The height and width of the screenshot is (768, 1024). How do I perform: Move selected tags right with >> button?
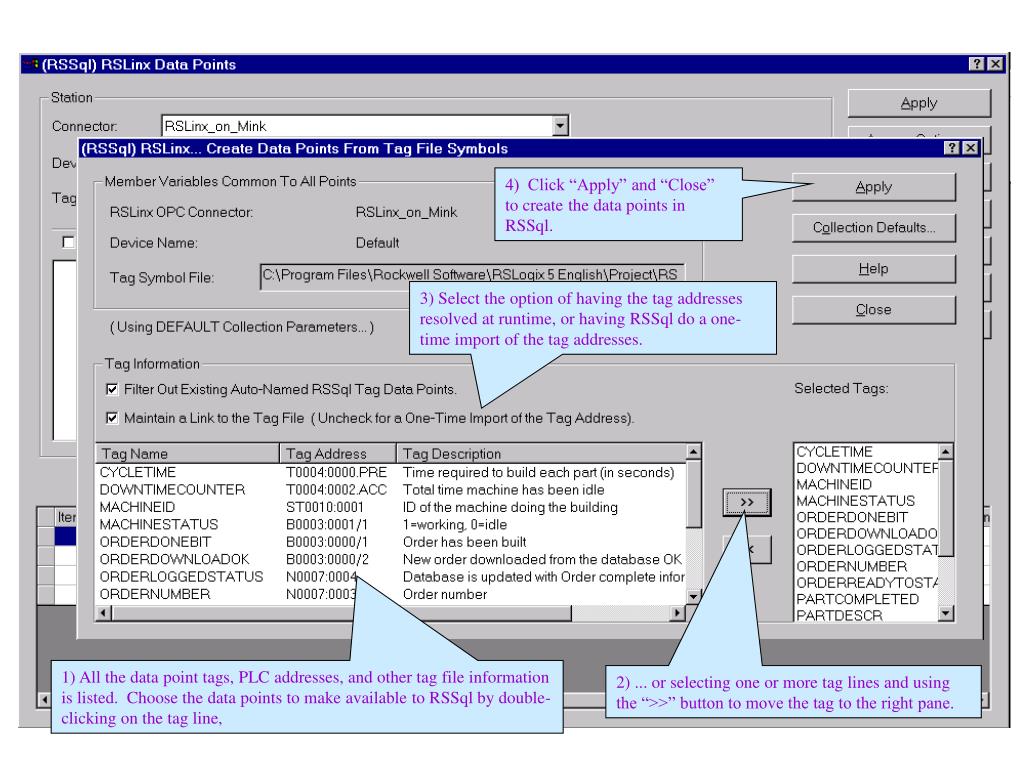tap(746, 502)
